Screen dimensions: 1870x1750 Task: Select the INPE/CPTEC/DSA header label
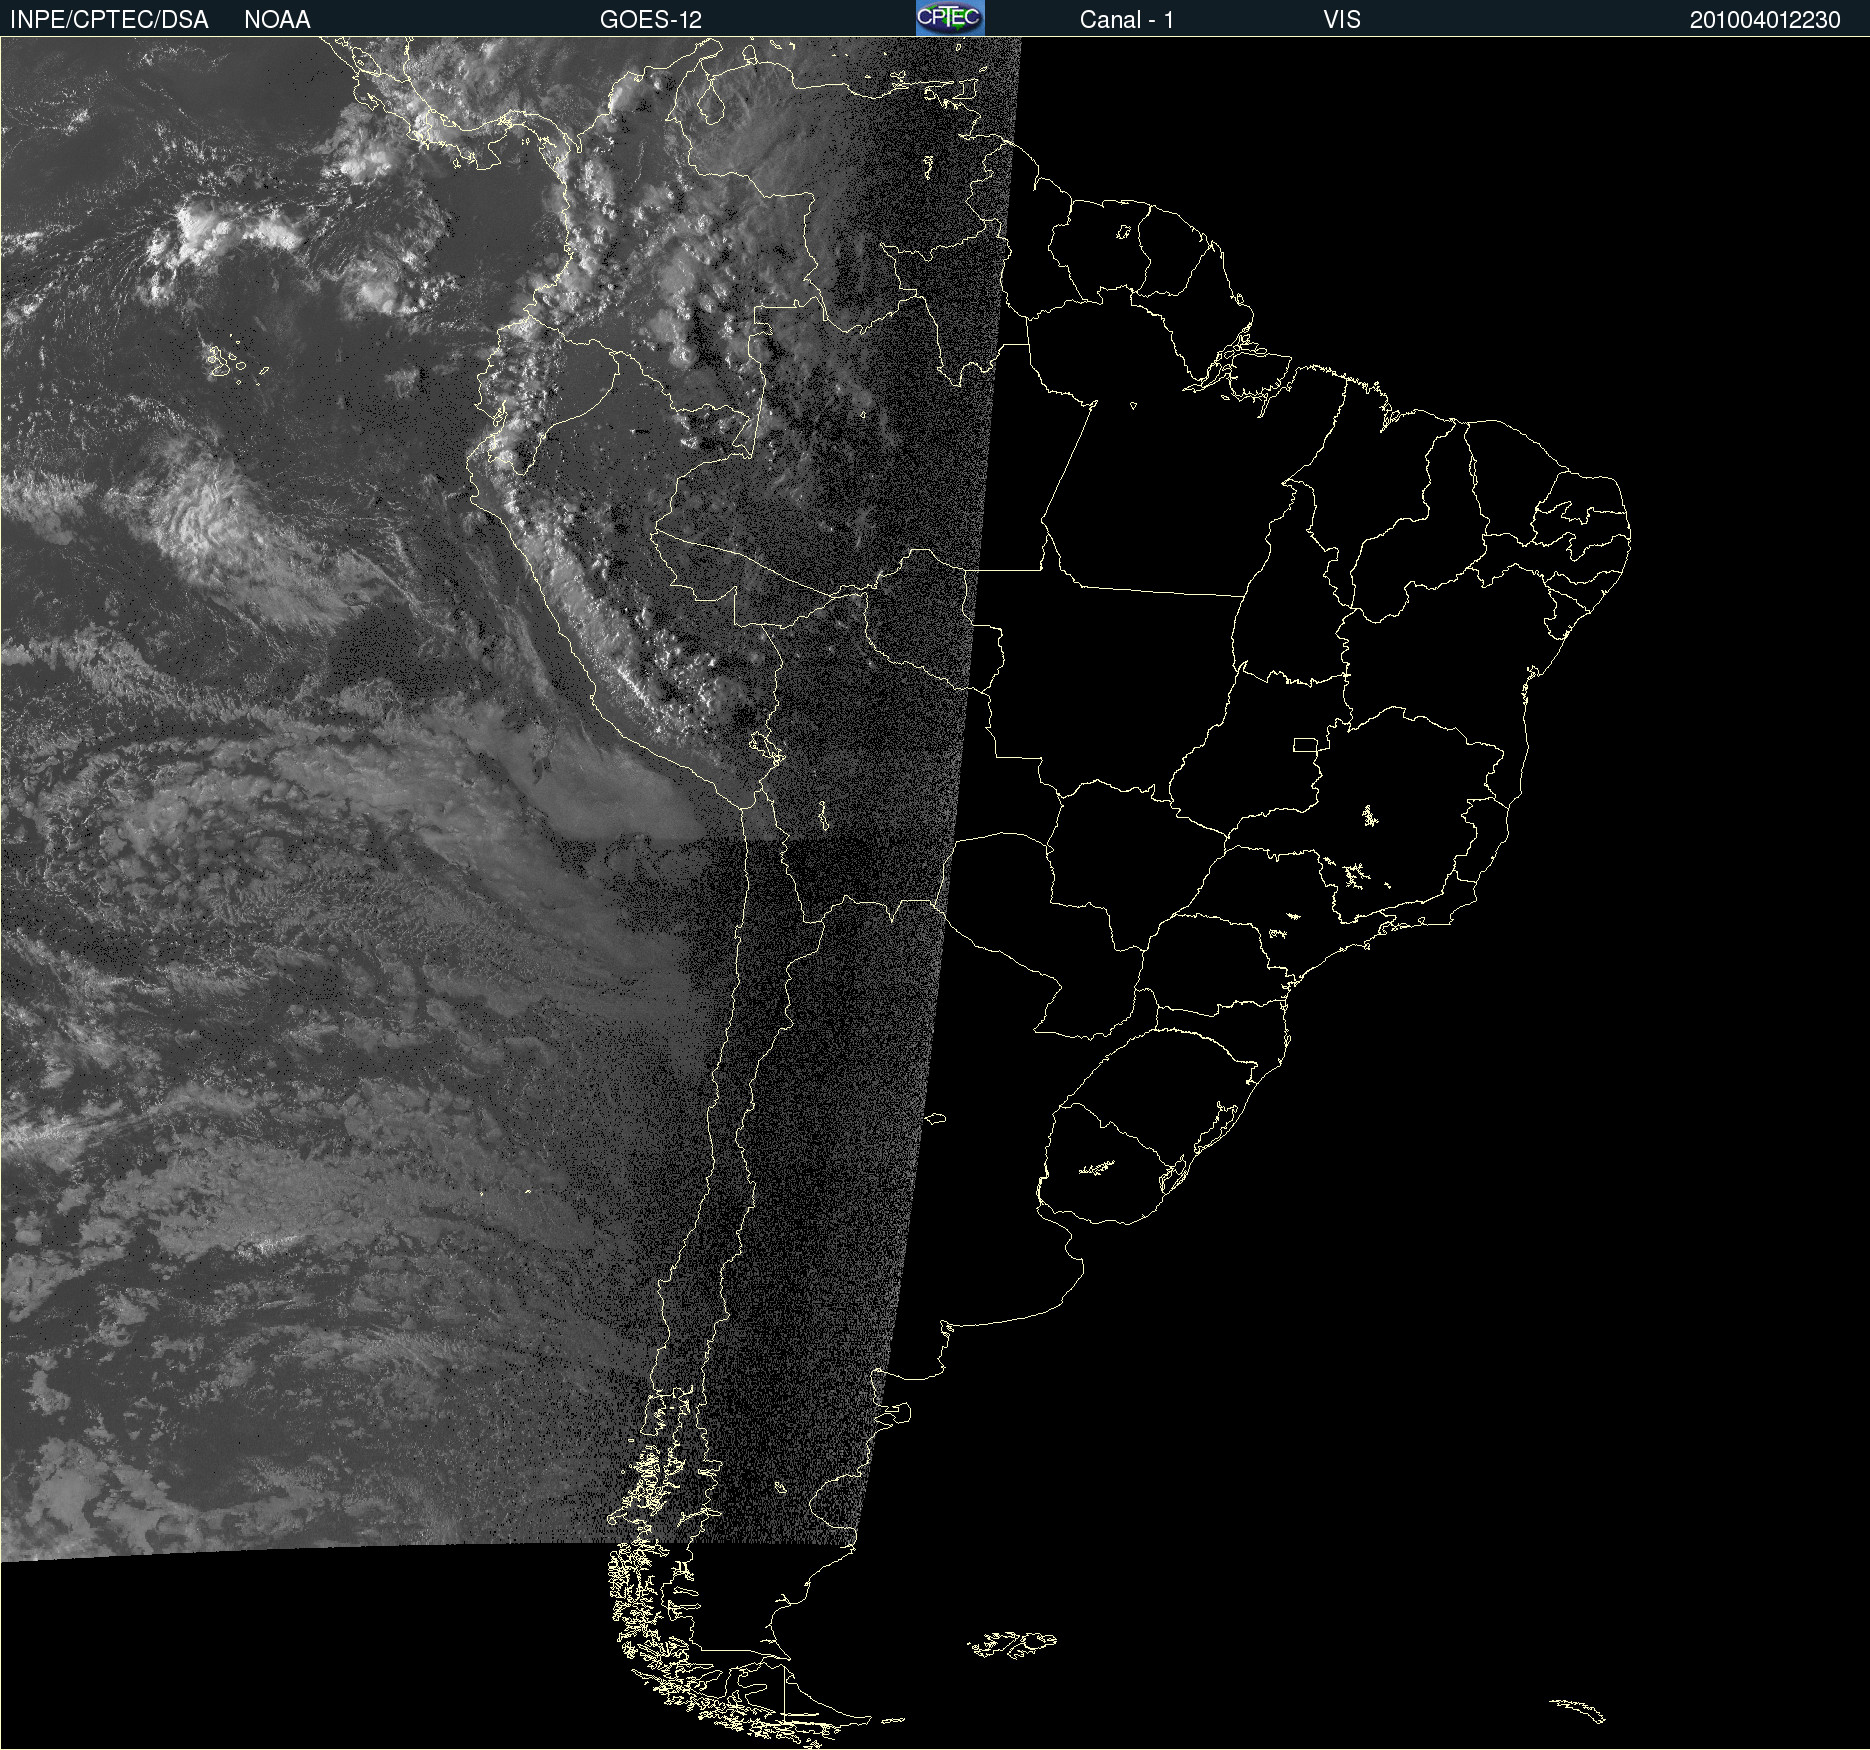click(x=109, y=19)
